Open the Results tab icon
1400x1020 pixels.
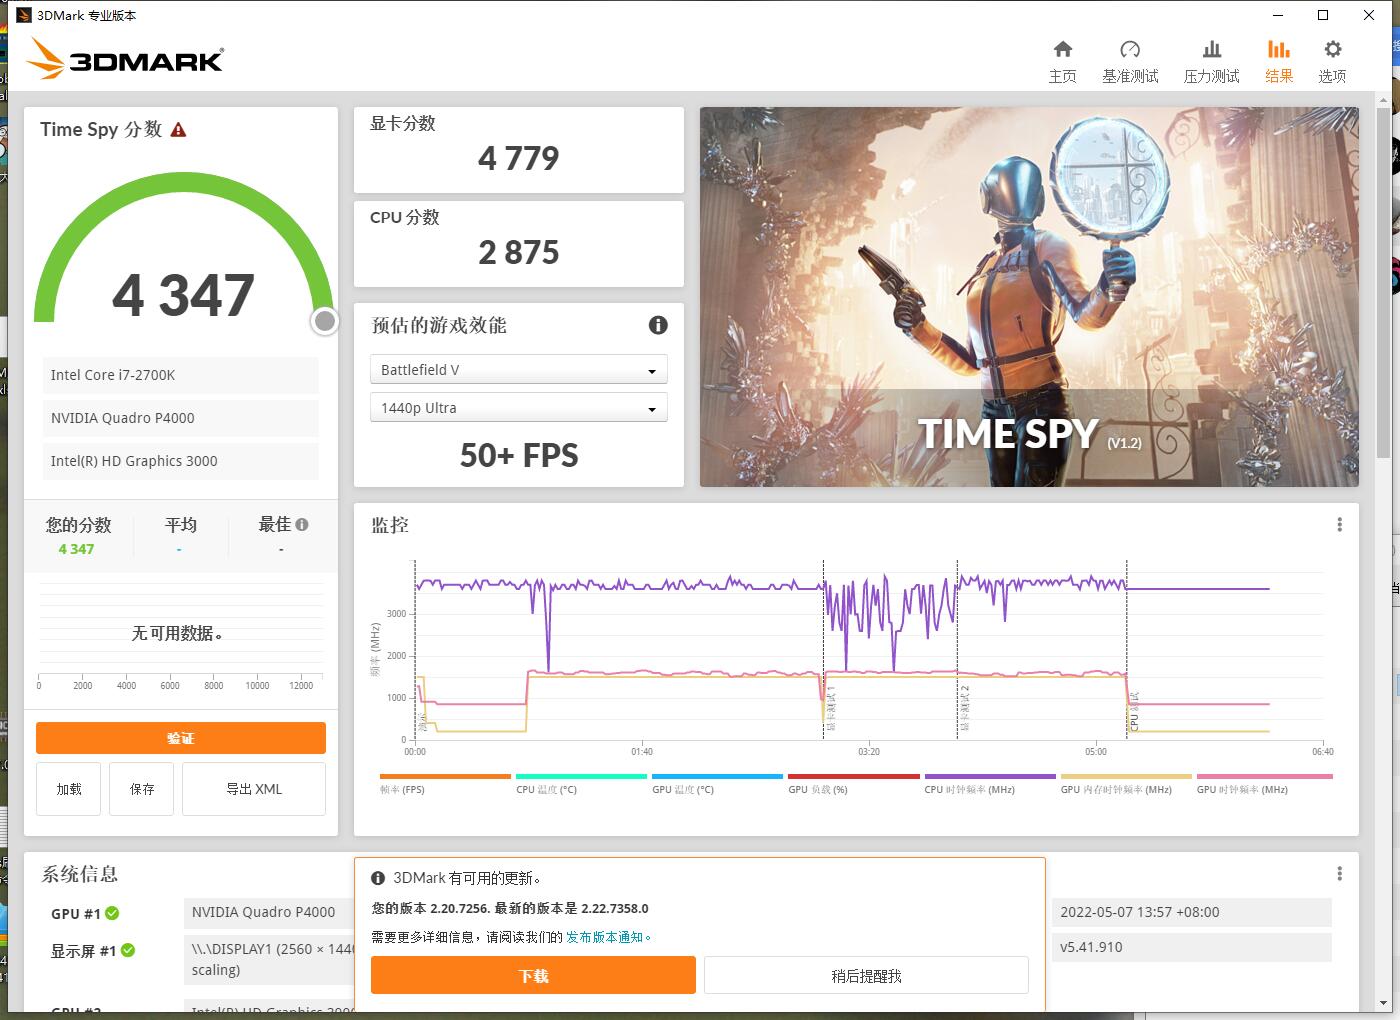pos(1279,49)
